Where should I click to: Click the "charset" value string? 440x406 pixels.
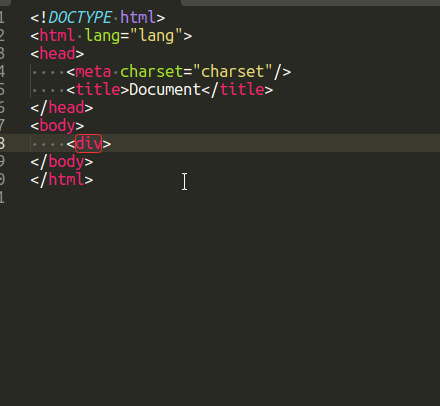pos(232,72)
